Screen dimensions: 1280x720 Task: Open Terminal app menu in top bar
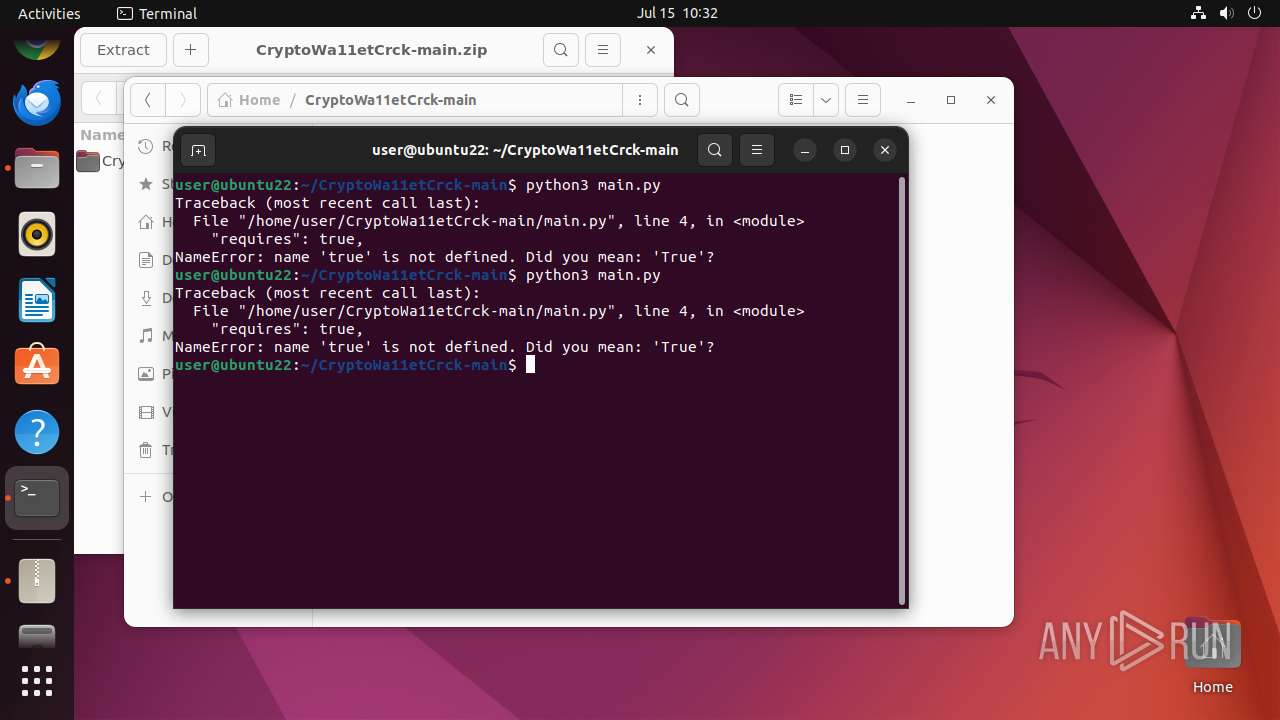[x=157, y=13]
